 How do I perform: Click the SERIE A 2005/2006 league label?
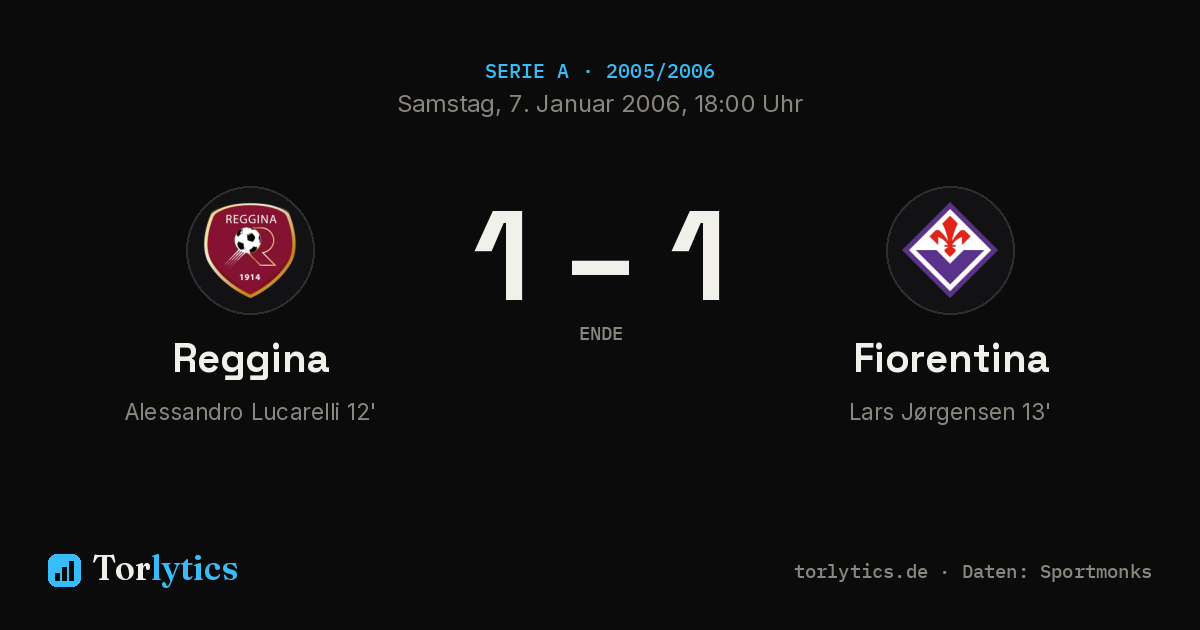click(x=600, y=71)
